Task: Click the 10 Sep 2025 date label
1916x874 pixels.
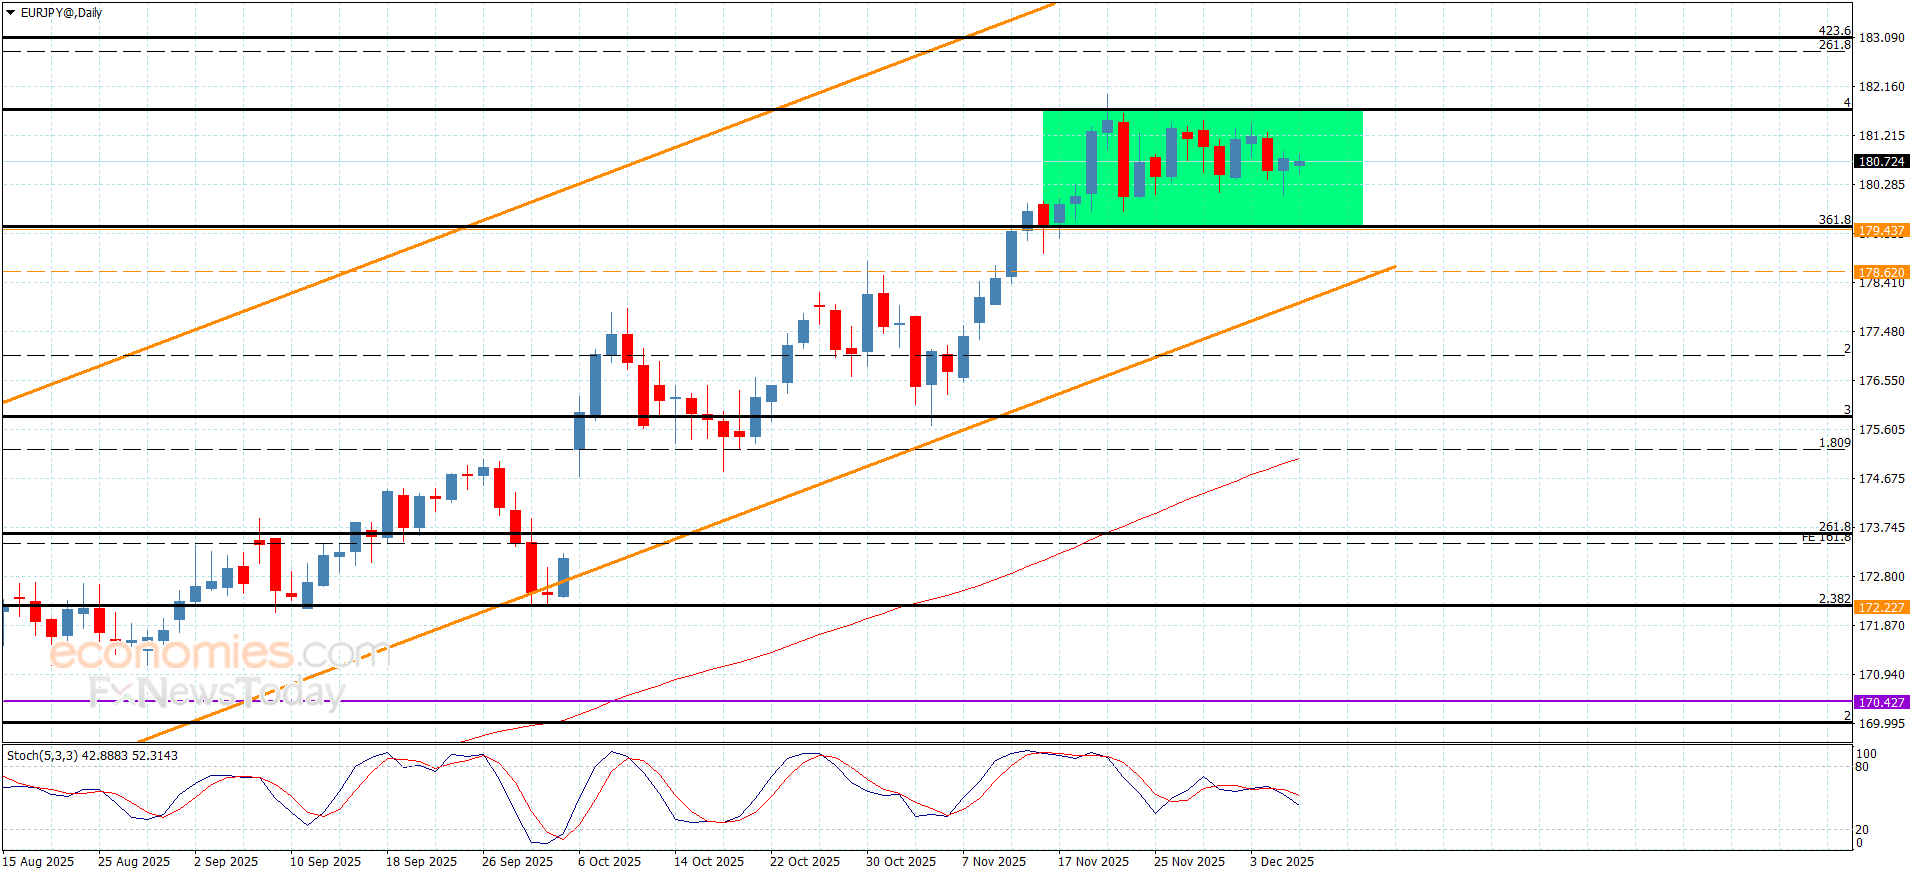Action: [325, 862]
